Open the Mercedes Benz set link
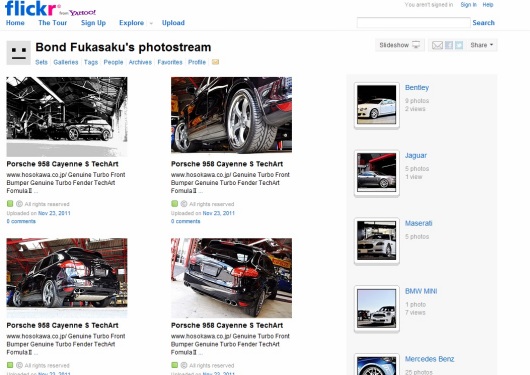This screenshot has width=530, height=375. click(x=429, y=359)
